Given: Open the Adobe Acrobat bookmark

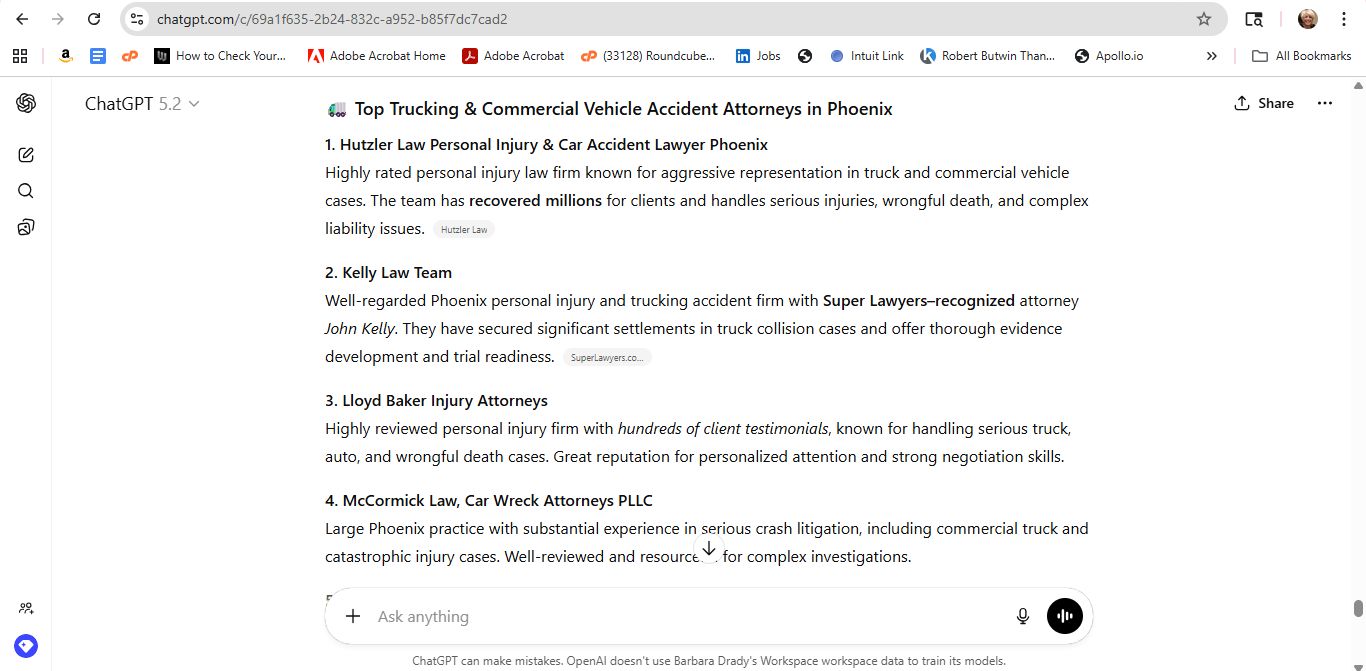Looking at the screenshot, I should point(513,56).
